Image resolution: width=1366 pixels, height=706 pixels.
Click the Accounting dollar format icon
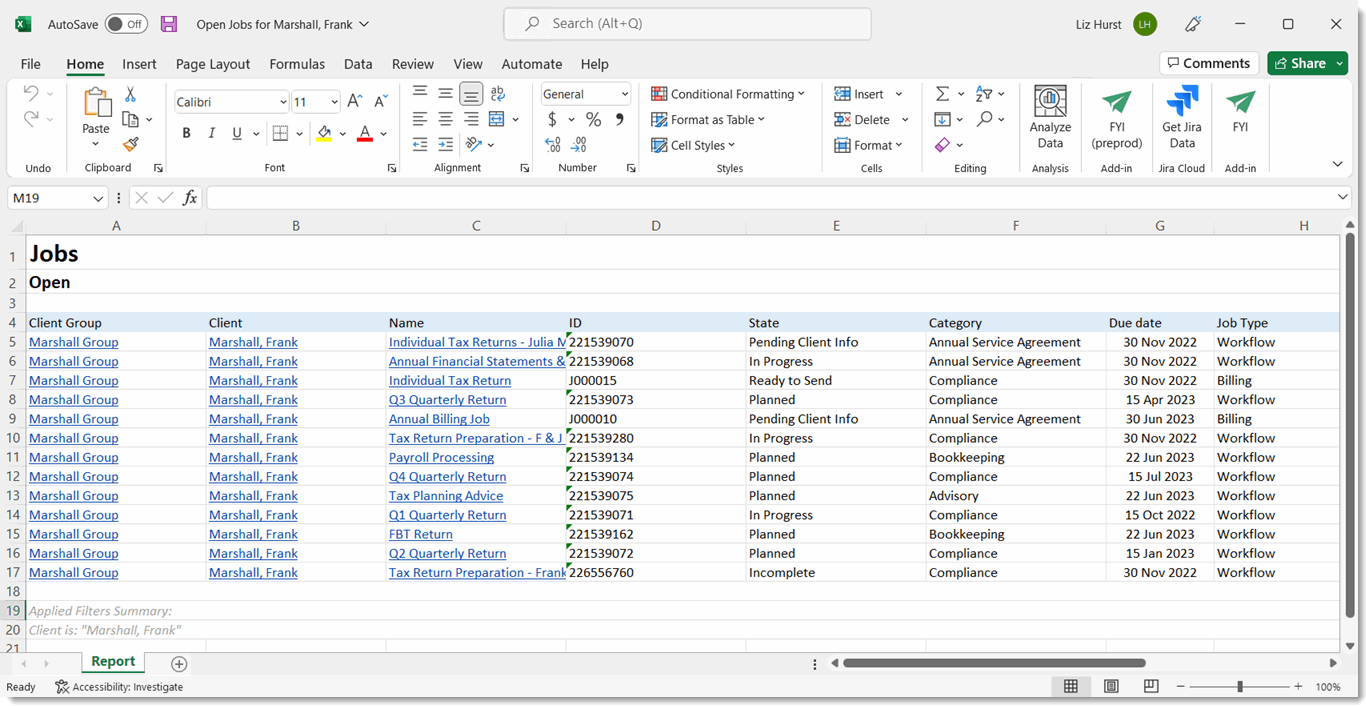(552, 119)
